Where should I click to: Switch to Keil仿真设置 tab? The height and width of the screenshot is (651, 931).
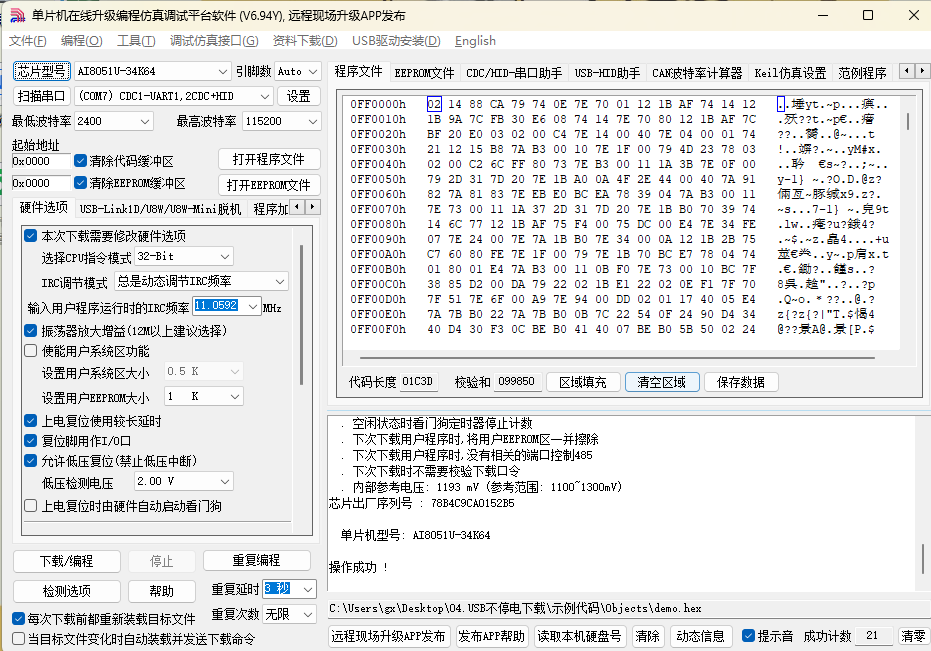click(790, 73)
